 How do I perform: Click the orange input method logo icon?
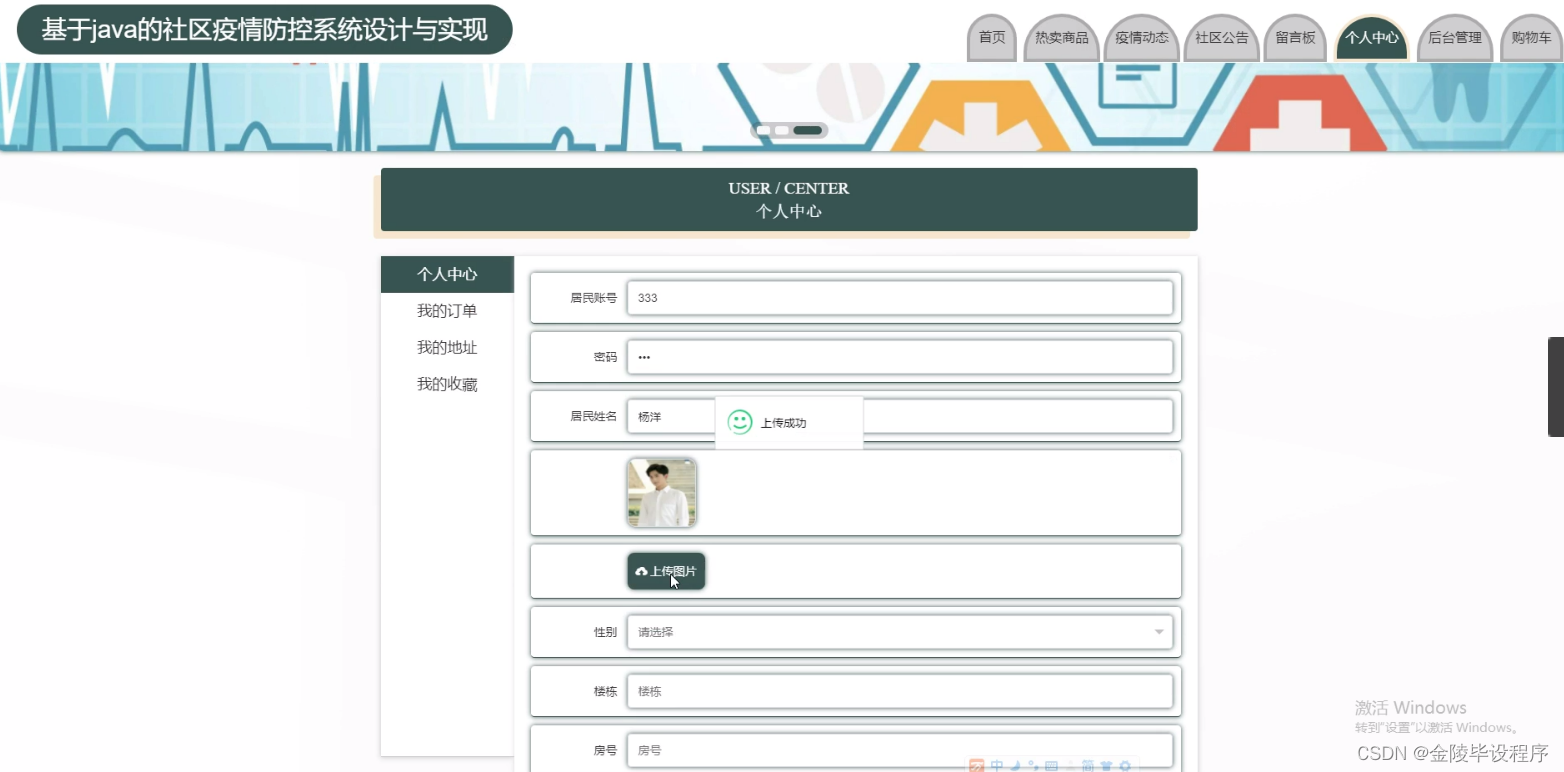[x=977, y=765]
